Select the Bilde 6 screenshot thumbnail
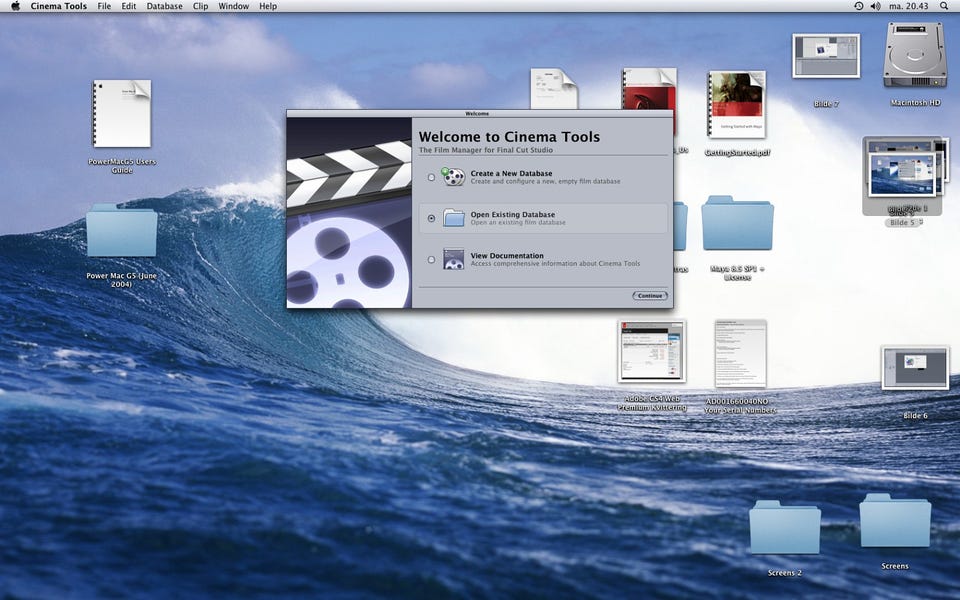960x600 pixels. tap(915, 368)
